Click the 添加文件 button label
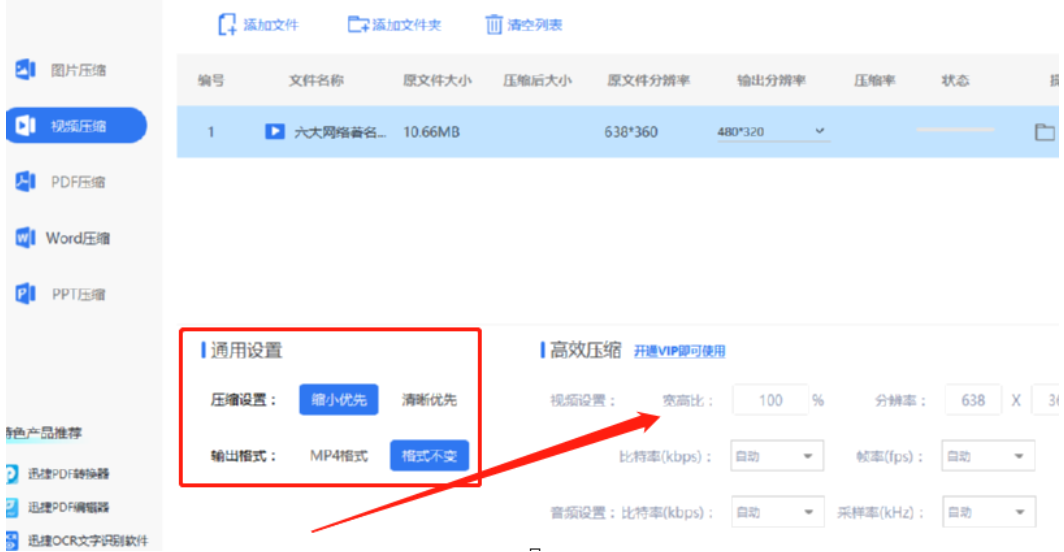The width and height of the screenshot is (1064, 552). [x=271, y=25]
